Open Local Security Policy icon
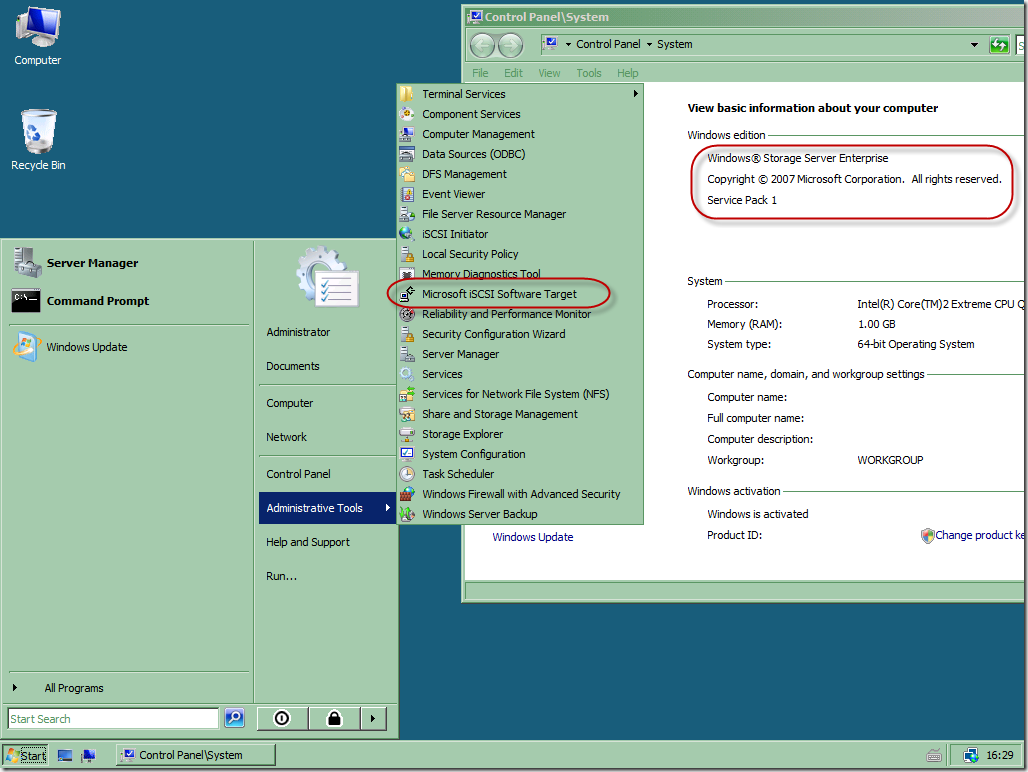The height and width of the screenshot is (772, 1028). tap(407, 254)
